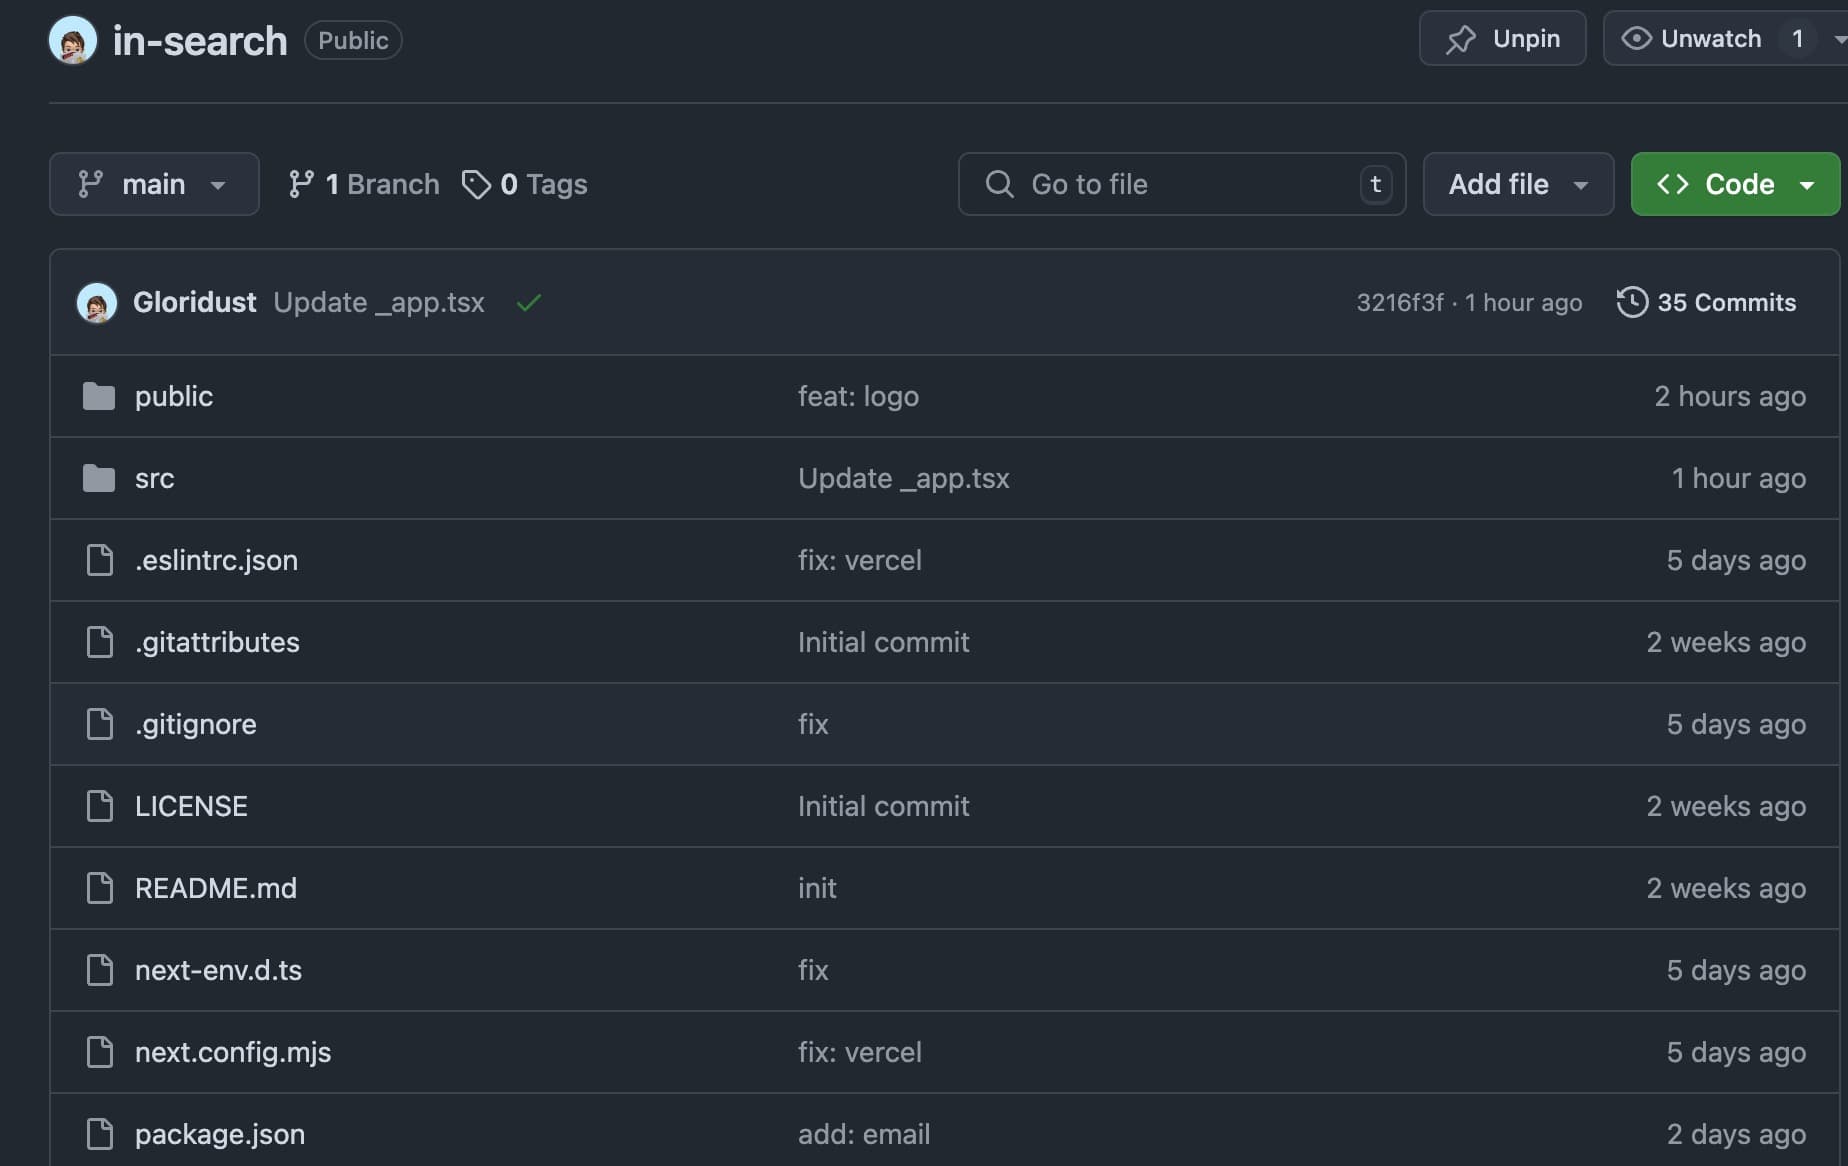Image resolution: width=1848 pixels, height=1166 pixels.
Task: Click the repository owner avatar next to in-search
Action: [x=73, y=40]
